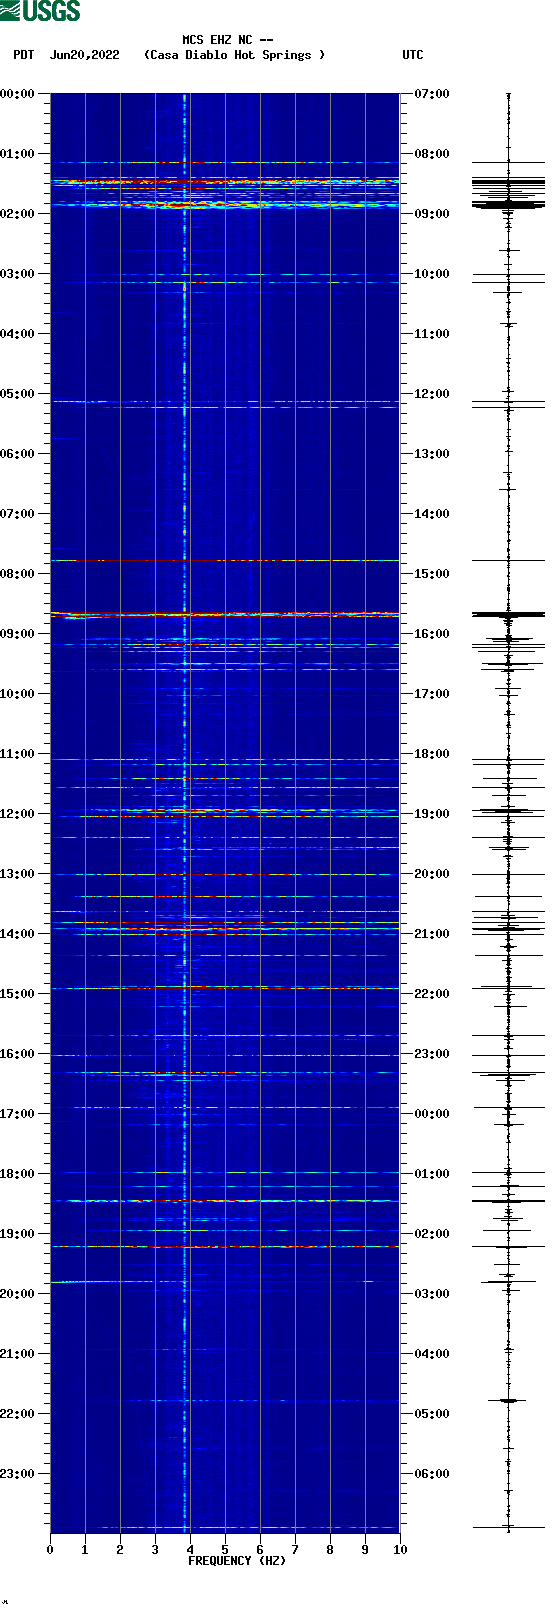Click the 12:00 UTC time label

[x=432, y=394]
